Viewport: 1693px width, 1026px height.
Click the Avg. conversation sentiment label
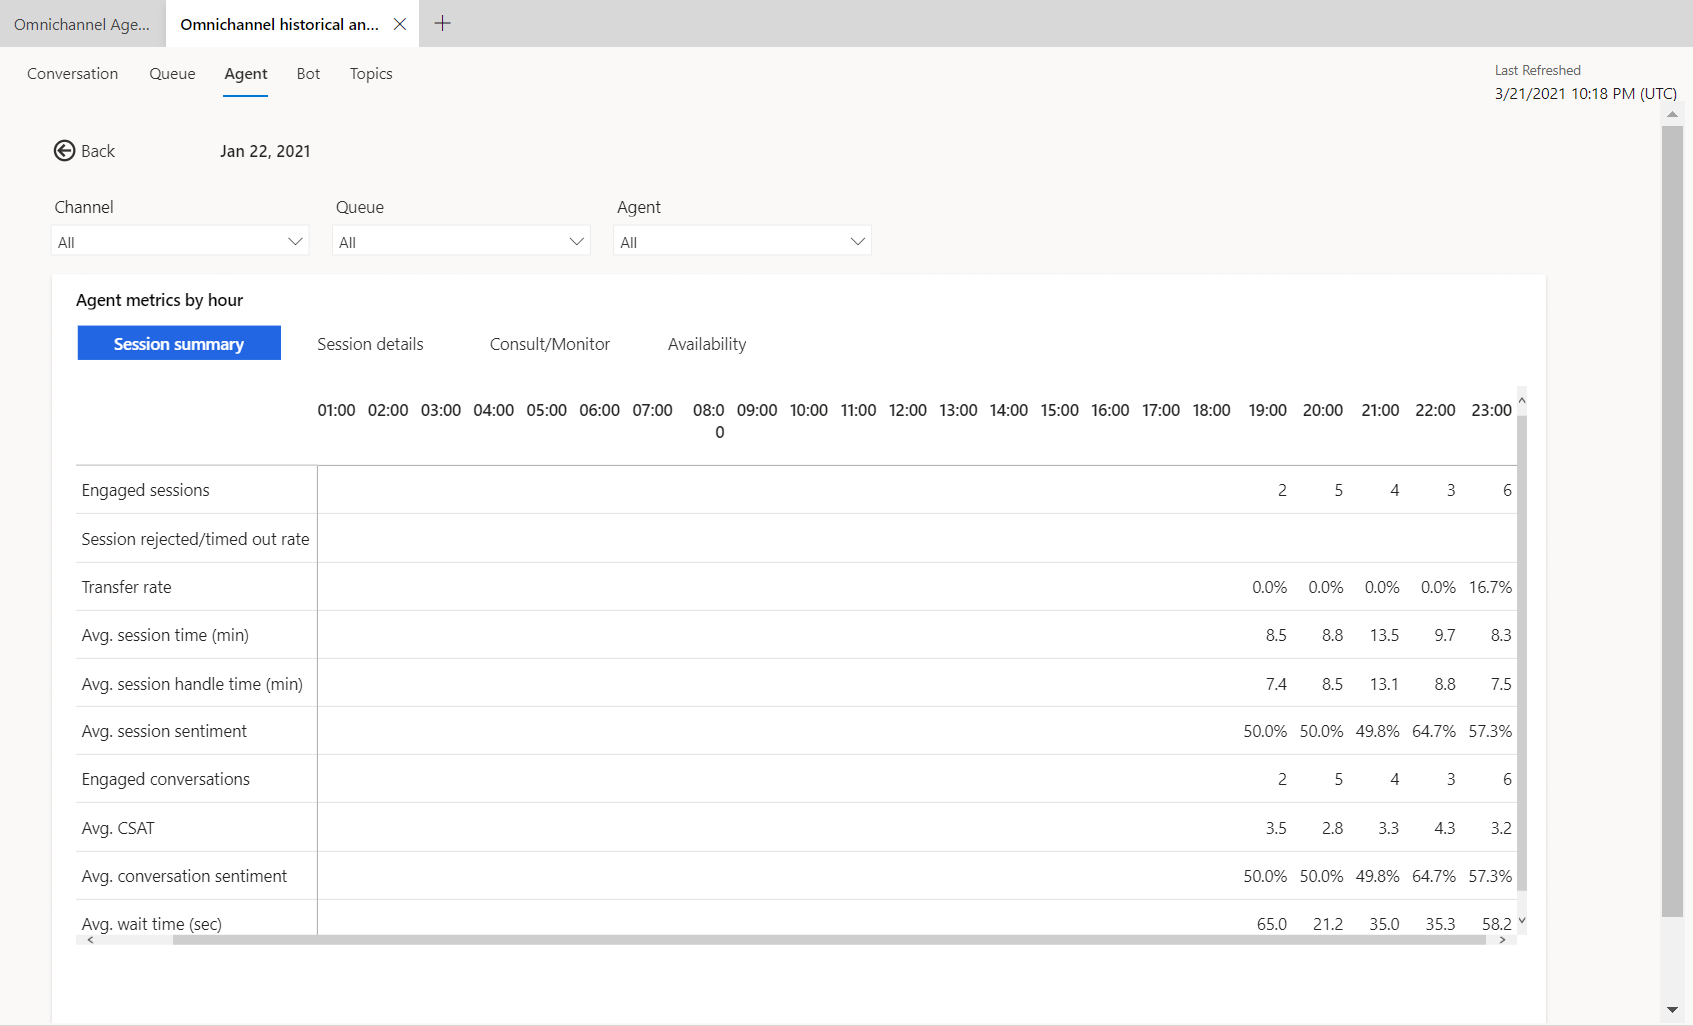[x=184, y=876]
